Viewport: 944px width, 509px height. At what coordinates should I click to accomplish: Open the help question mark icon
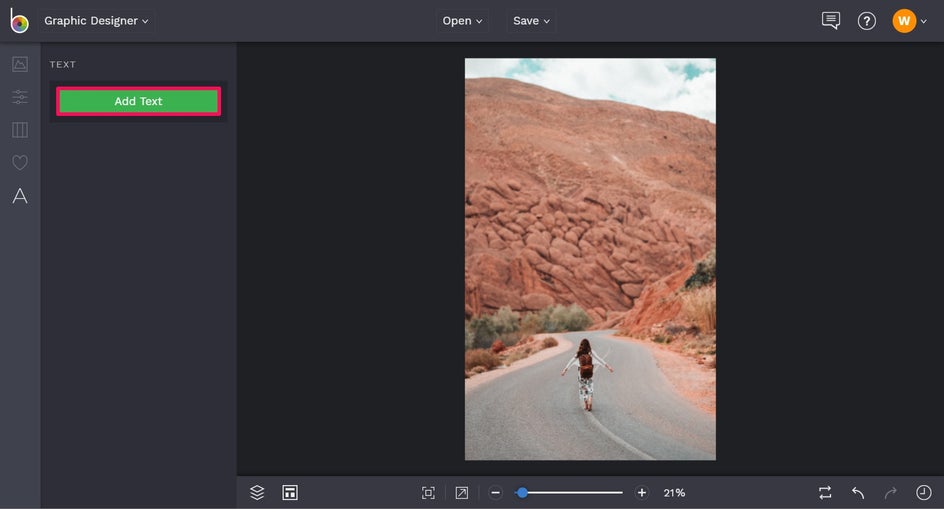pos(866,21)
